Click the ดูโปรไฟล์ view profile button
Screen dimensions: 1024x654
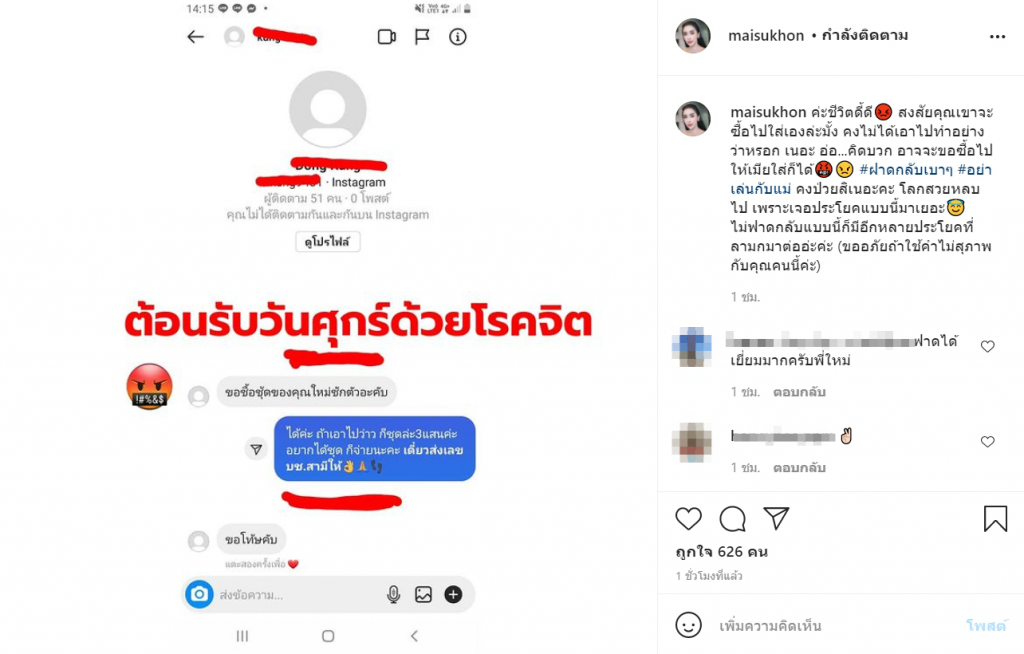[327, 242]
